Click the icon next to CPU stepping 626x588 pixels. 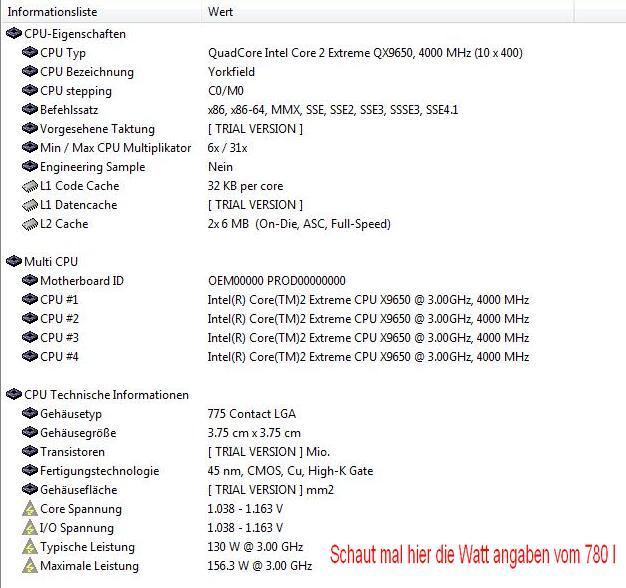[x=30, y=91]
